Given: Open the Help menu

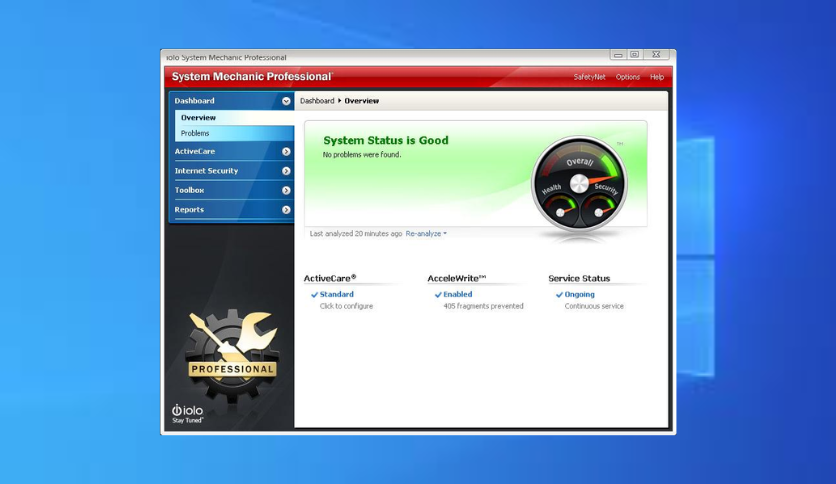Looking at the screenshot, I should tap(657, 77).
